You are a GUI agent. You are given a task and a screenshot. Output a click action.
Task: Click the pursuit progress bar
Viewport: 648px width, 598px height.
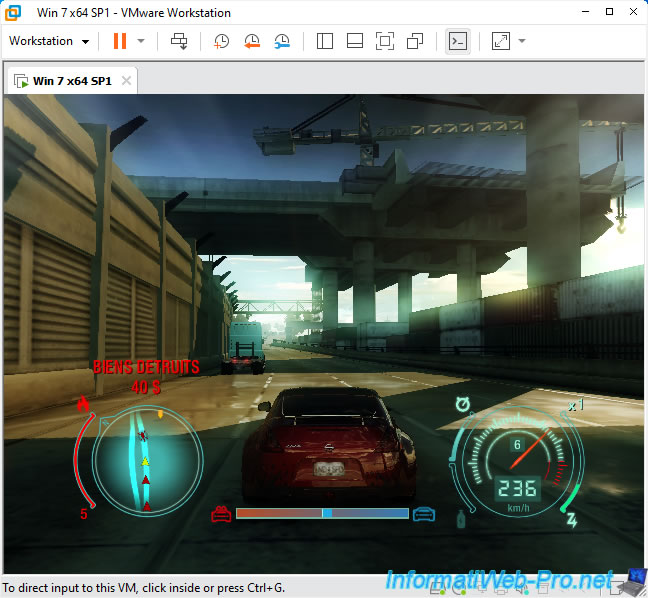(x=322, y=513)
